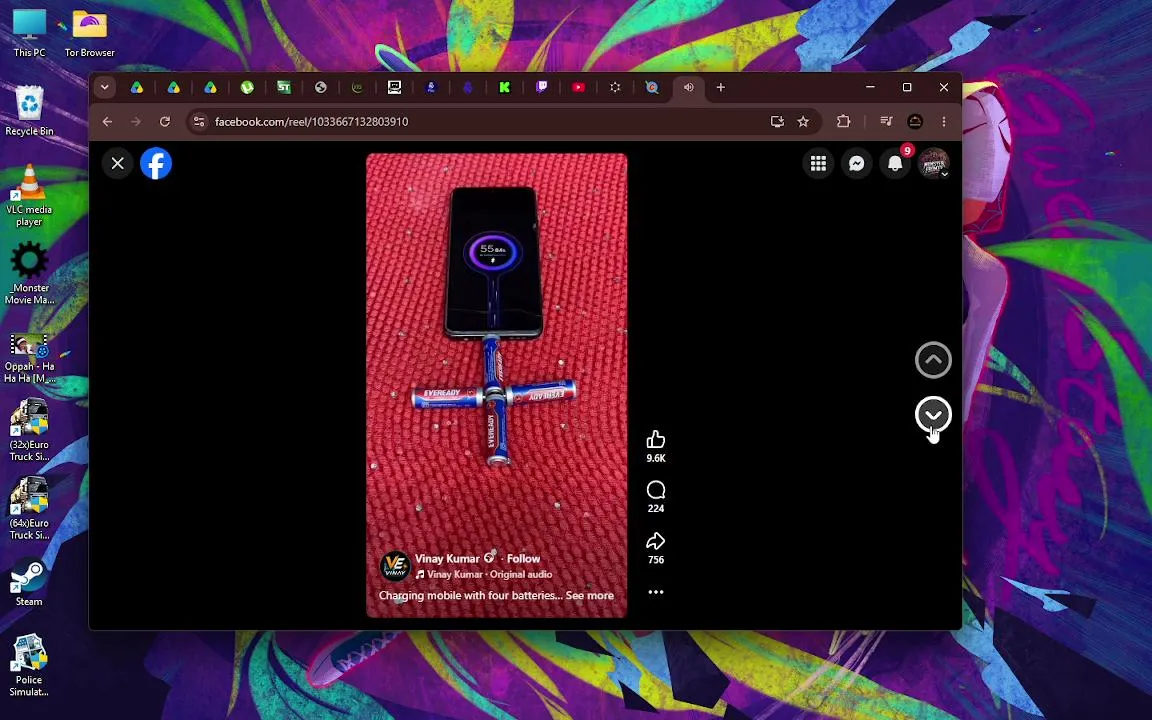The image size is (1152, 720).
Task: Open Chrome's three-dot menu
Action: 944,121
